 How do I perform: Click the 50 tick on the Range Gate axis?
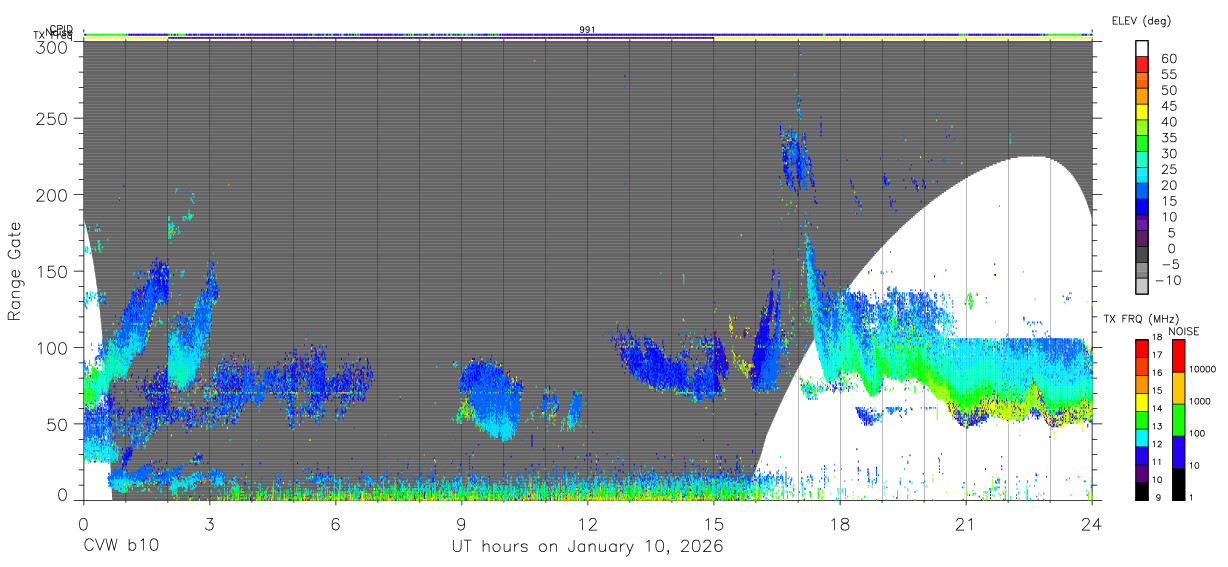58,423
